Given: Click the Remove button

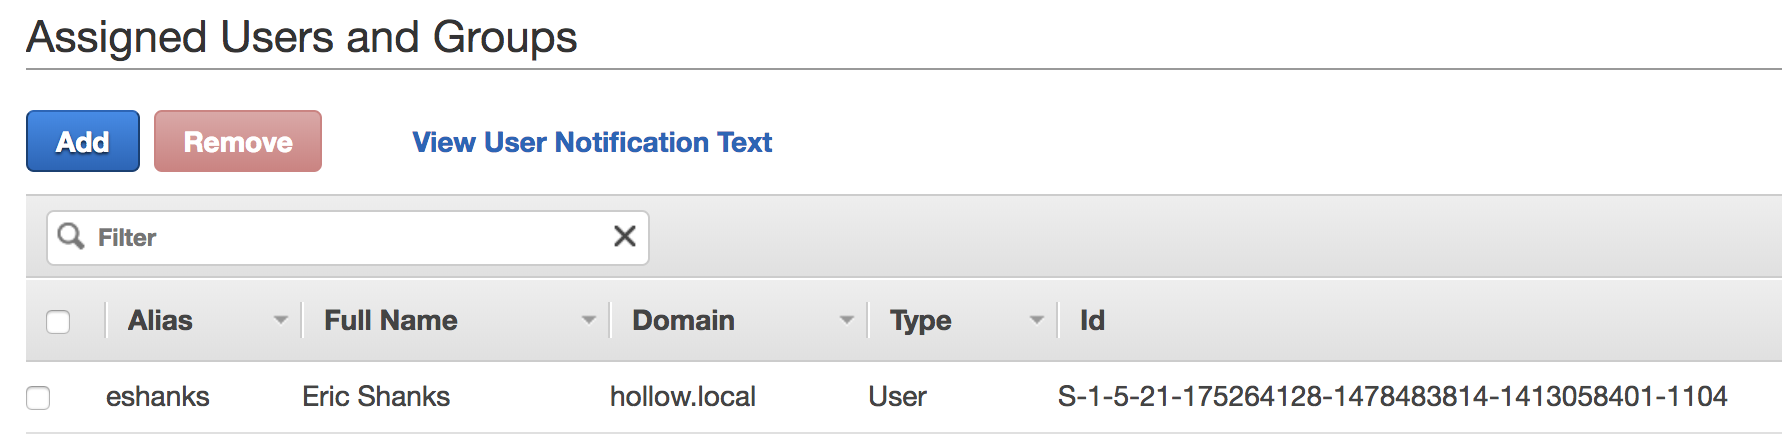Looking at the screenshot, I should pyautogui.click(x=238, y=142).
